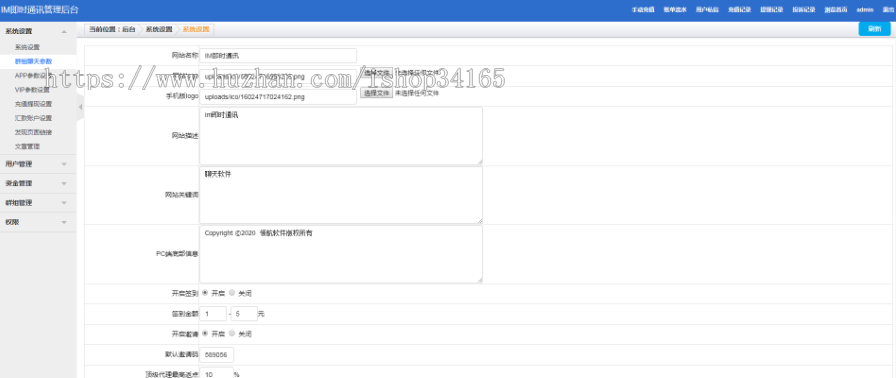The image size is (896, 378).
Task: Click admin in the top bar
Action: (865, 10)
